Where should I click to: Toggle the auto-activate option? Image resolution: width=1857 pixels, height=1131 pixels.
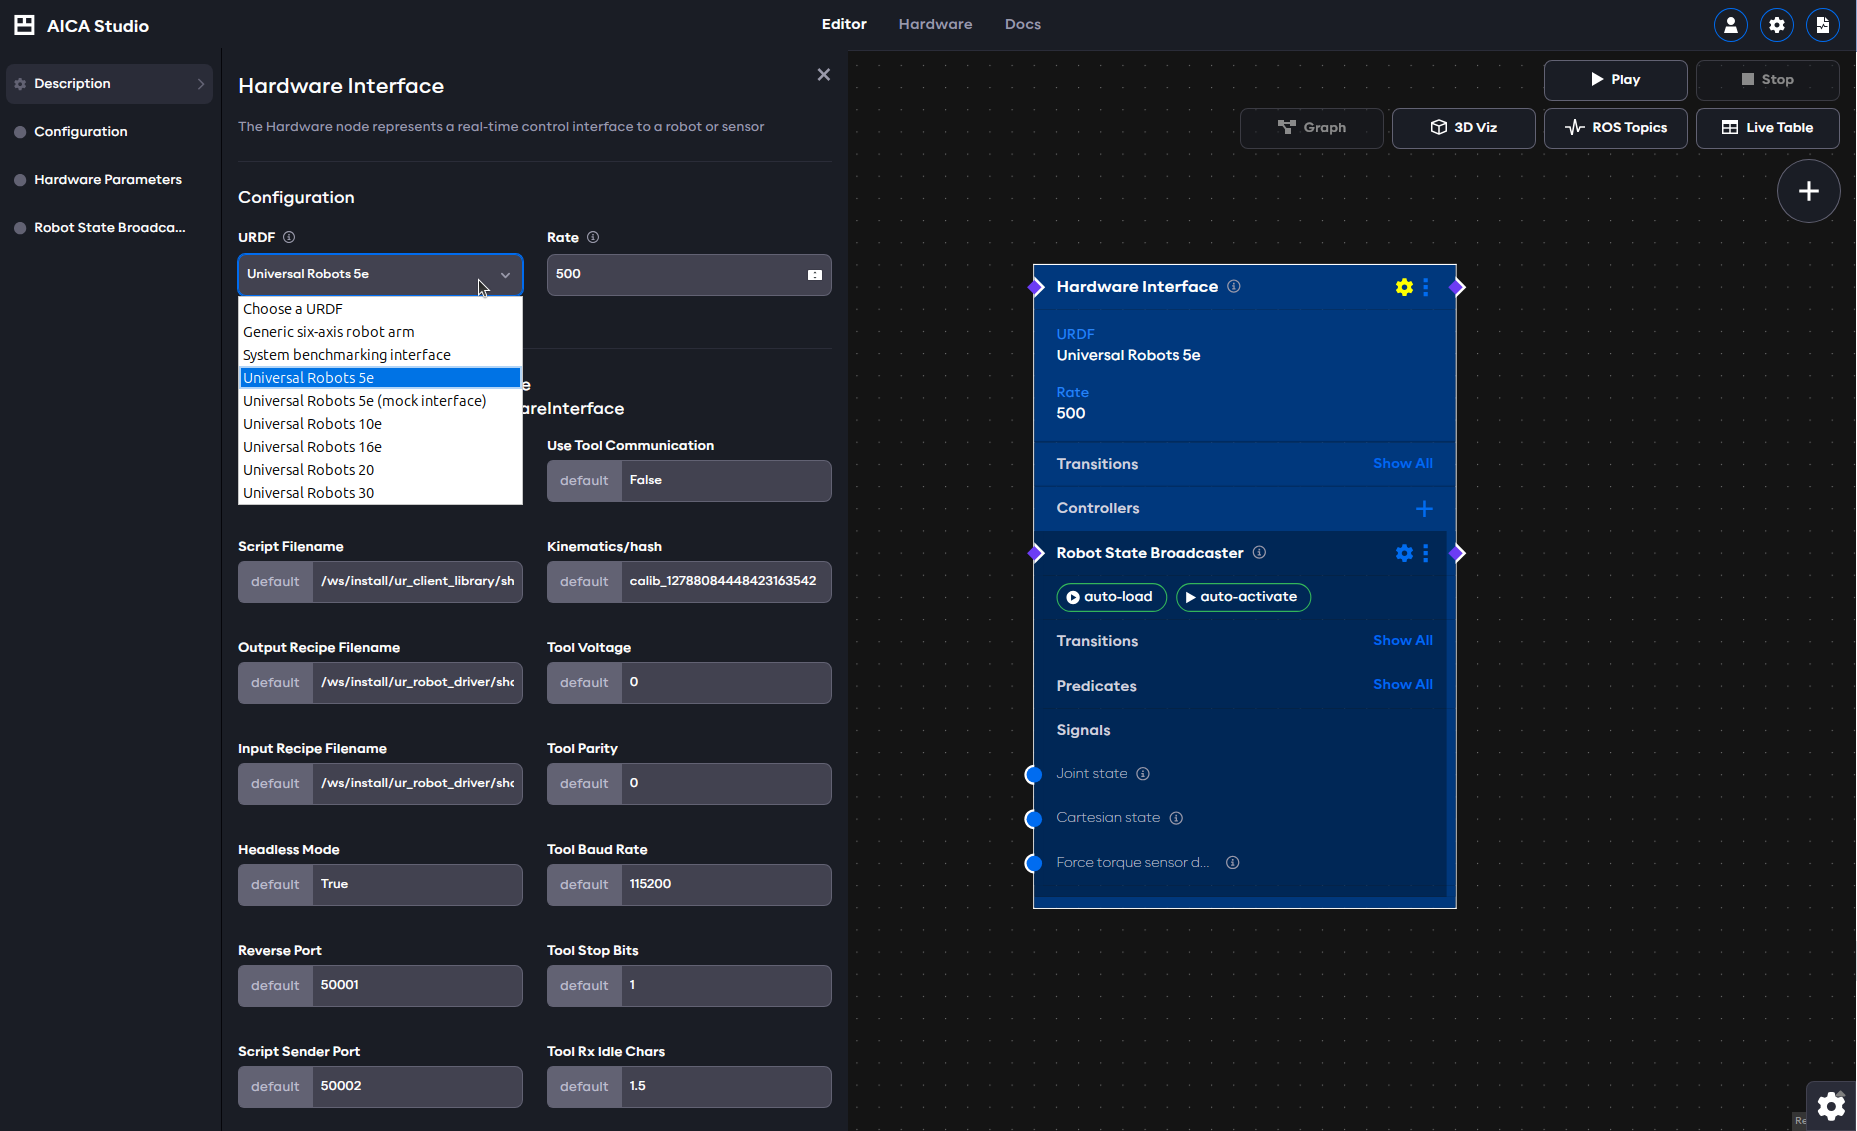pyautogui.click(x=1243, y=597)
